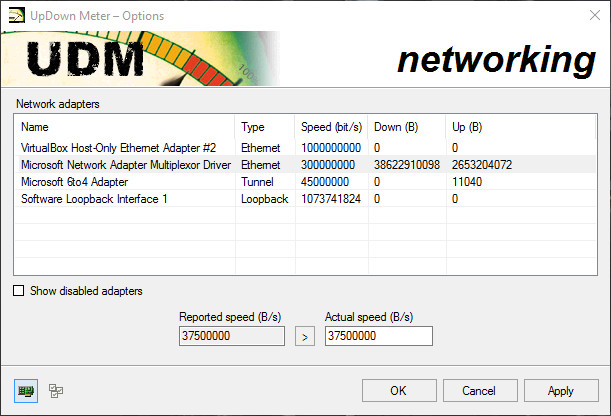Select Software Loopback Interface 1 row
This screenshot has width=611, height=416.
click(305, 199)
